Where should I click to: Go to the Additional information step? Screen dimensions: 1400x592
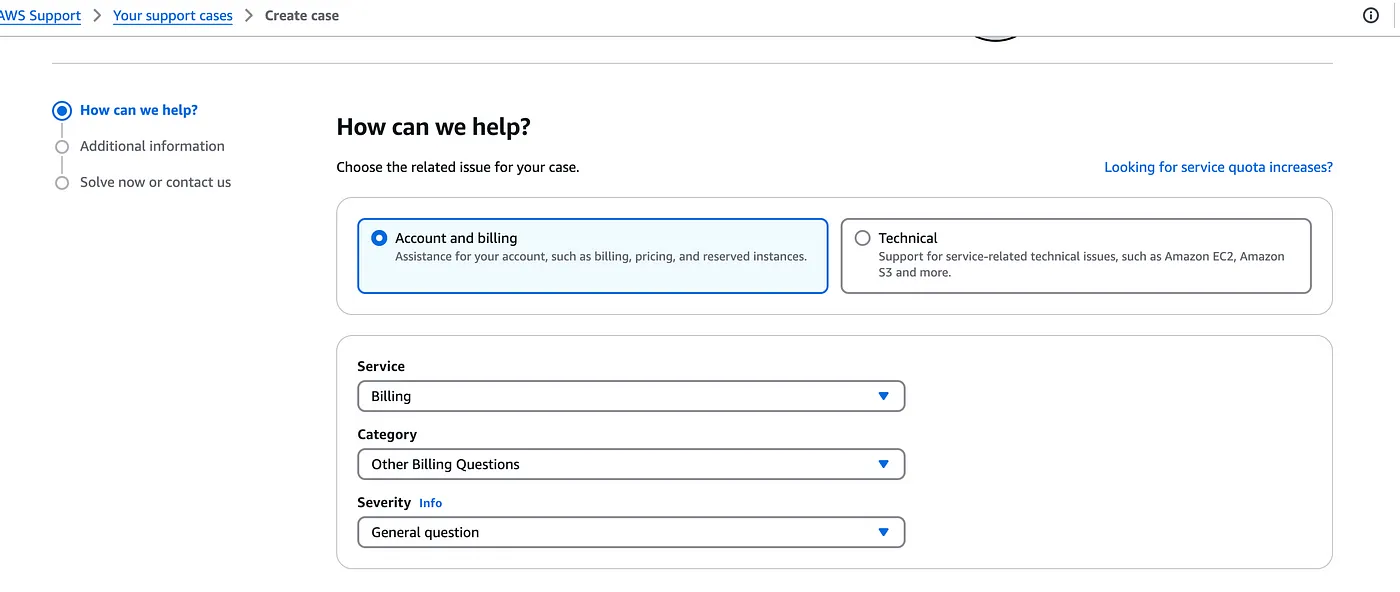coord(152,146)
